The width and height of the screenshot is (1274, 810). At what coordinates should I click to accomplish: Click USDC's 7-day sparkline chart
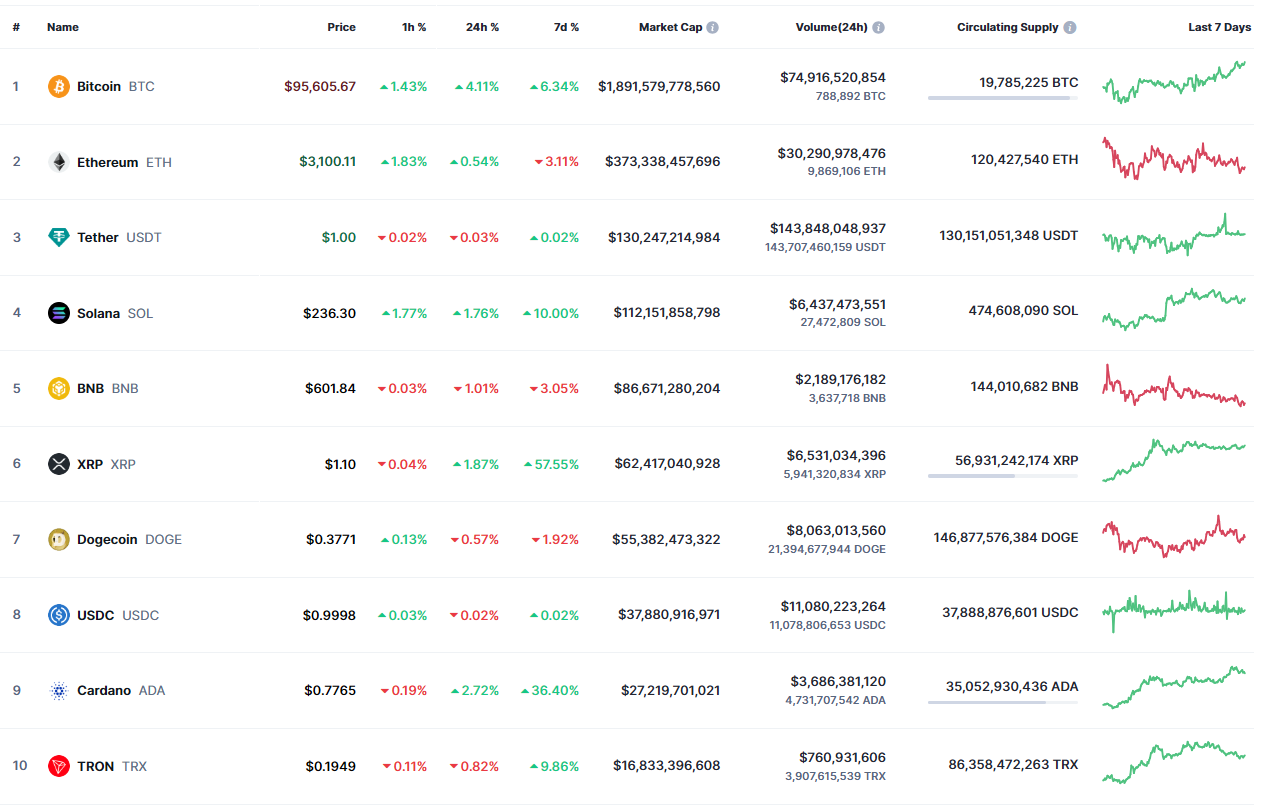pyautogui.click(x=1174, y=612)
